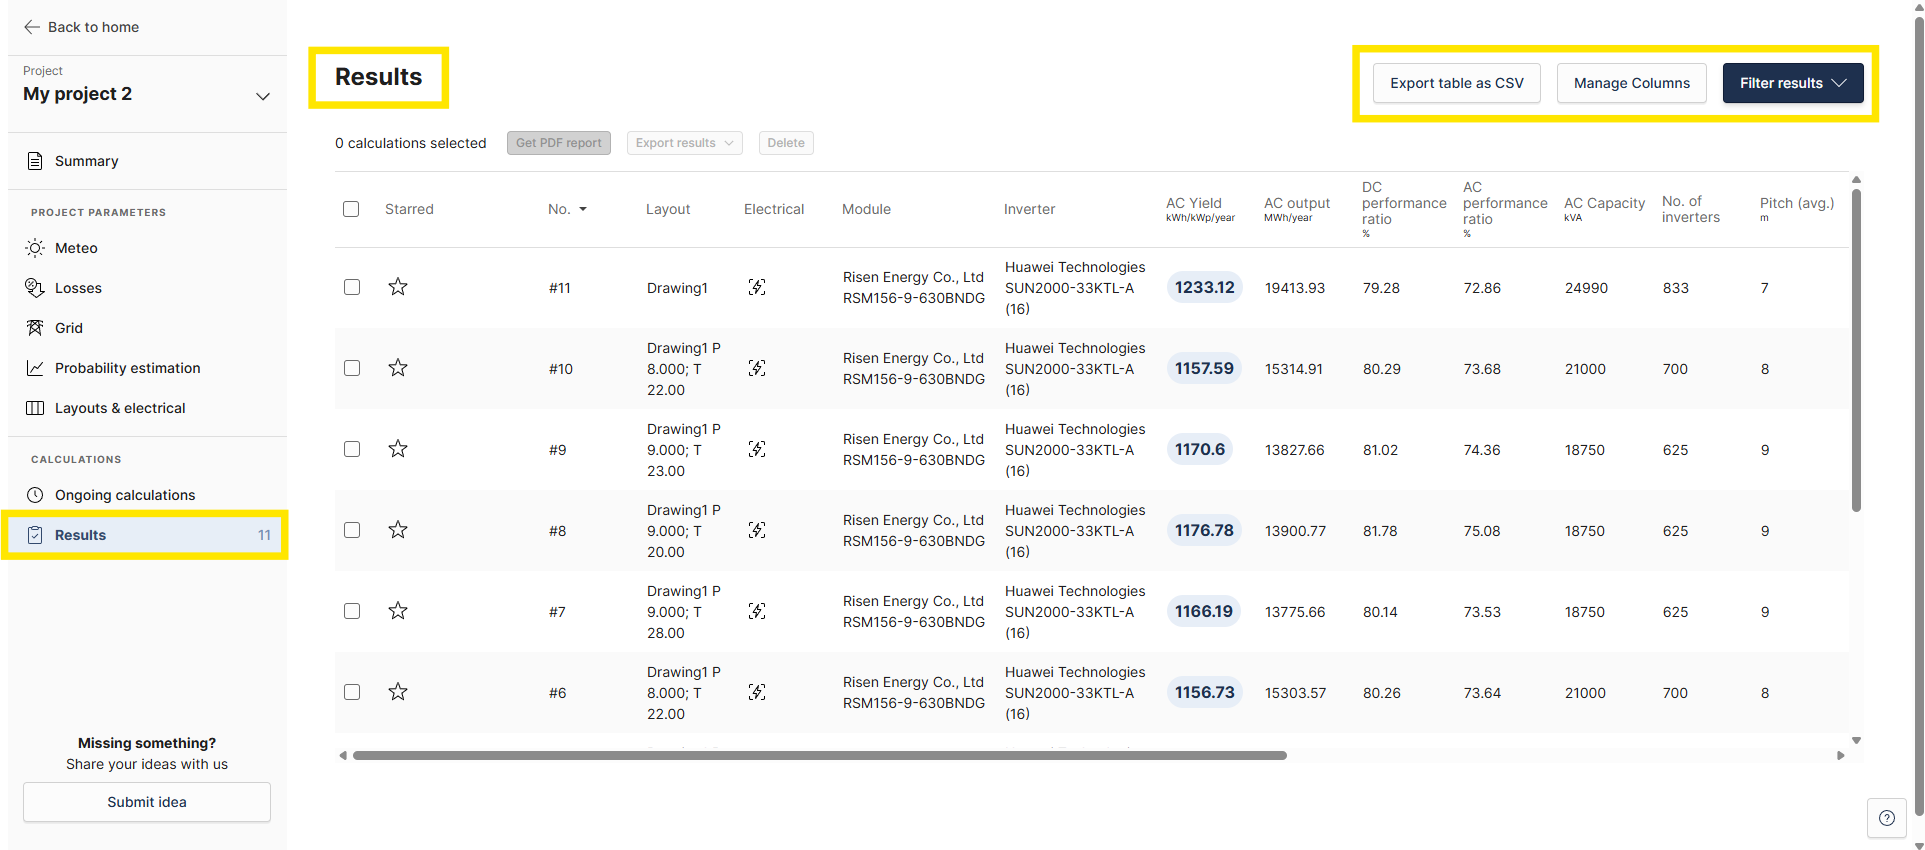Select the Grid pylon icon
The image size is (1925, 850).
(x=35, y=328)
